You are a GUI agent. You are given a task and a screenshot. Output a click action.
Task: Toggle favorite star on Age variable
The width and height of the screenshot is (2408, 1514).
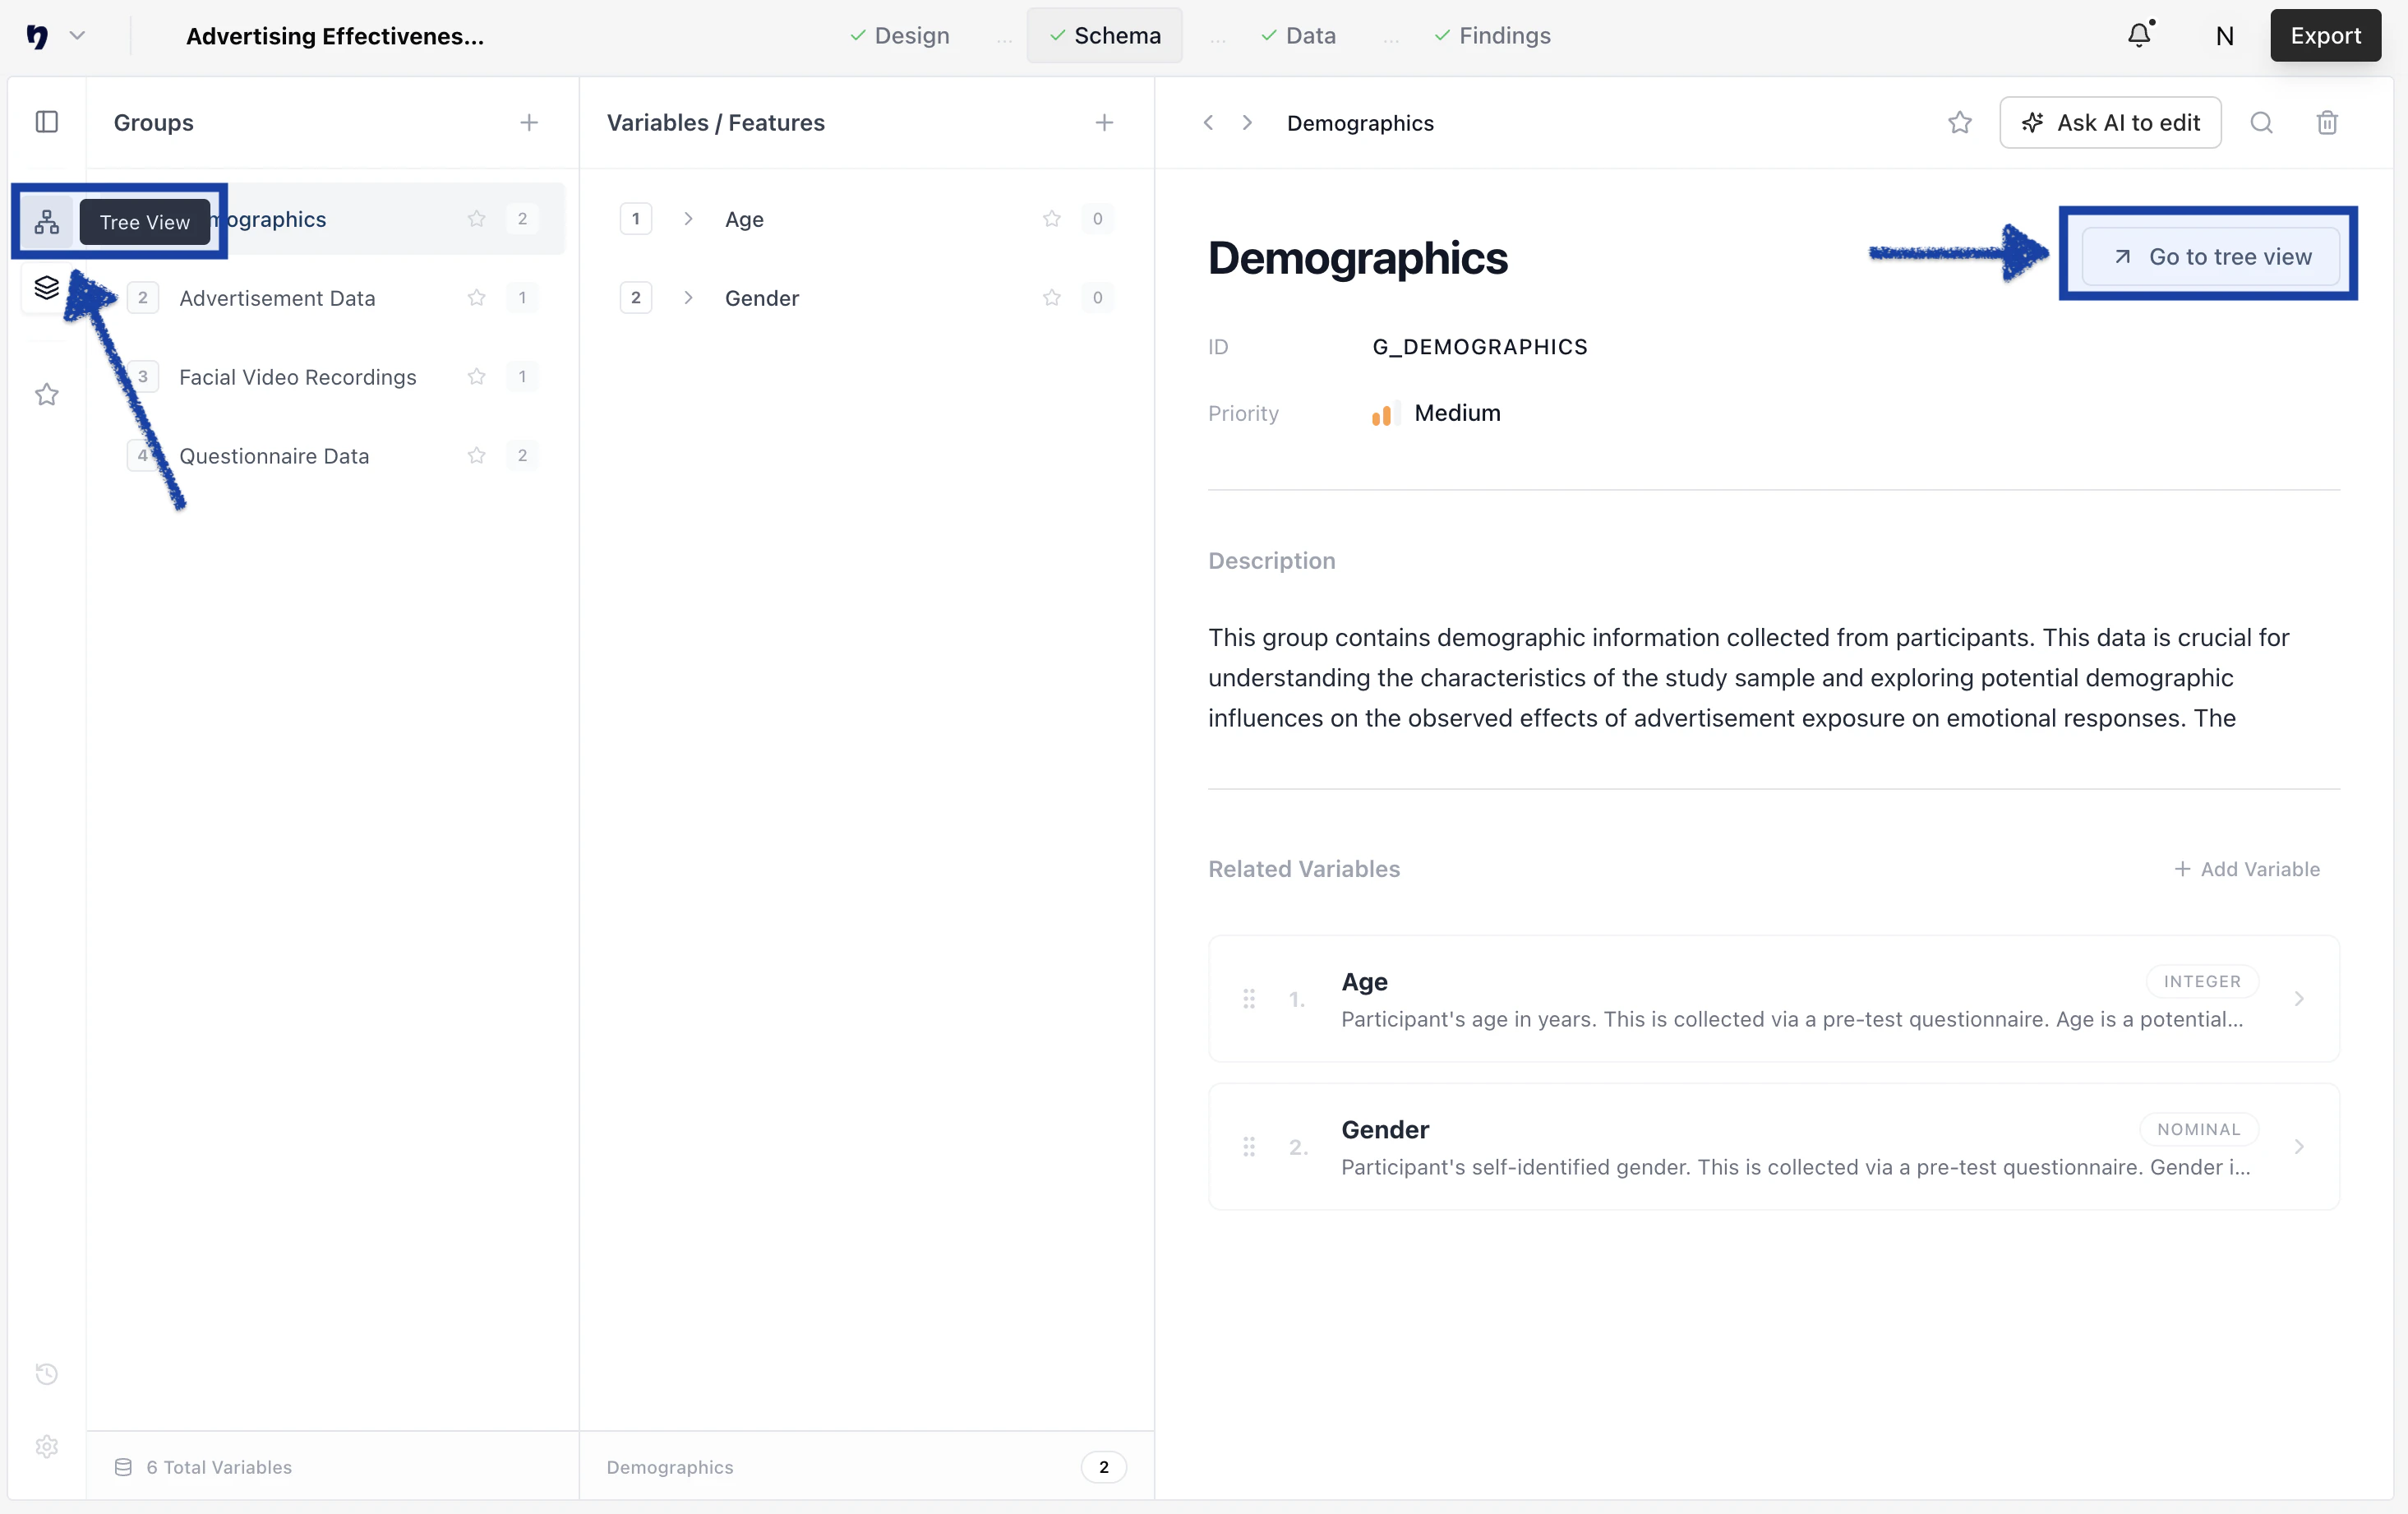click(1051, 219)
